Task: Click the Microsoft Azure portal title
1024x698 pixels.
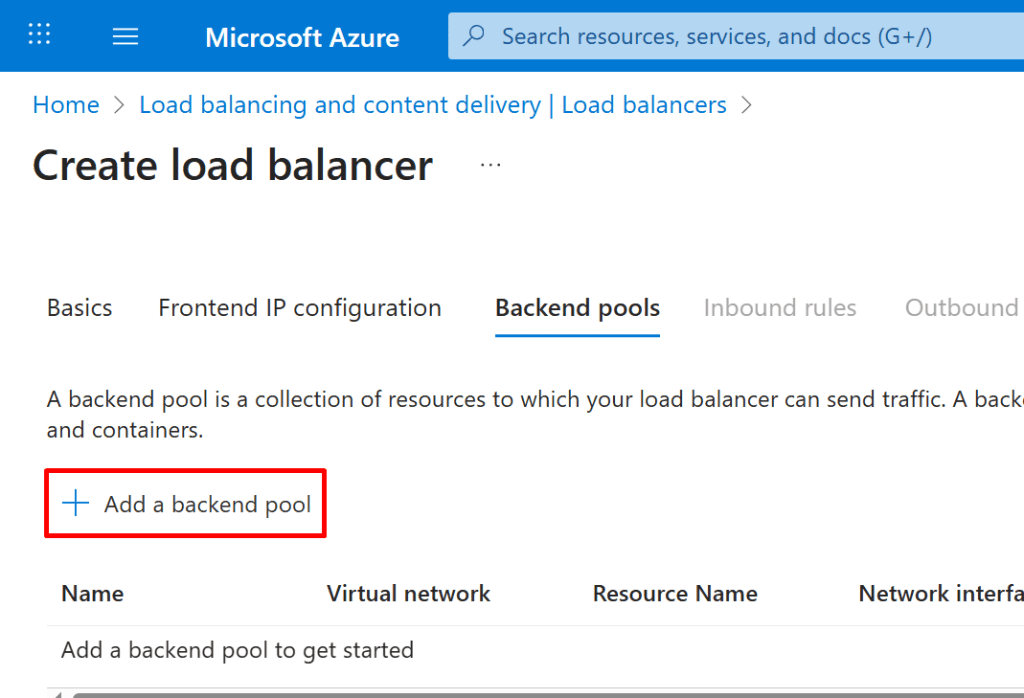Action: pos(302,38)
